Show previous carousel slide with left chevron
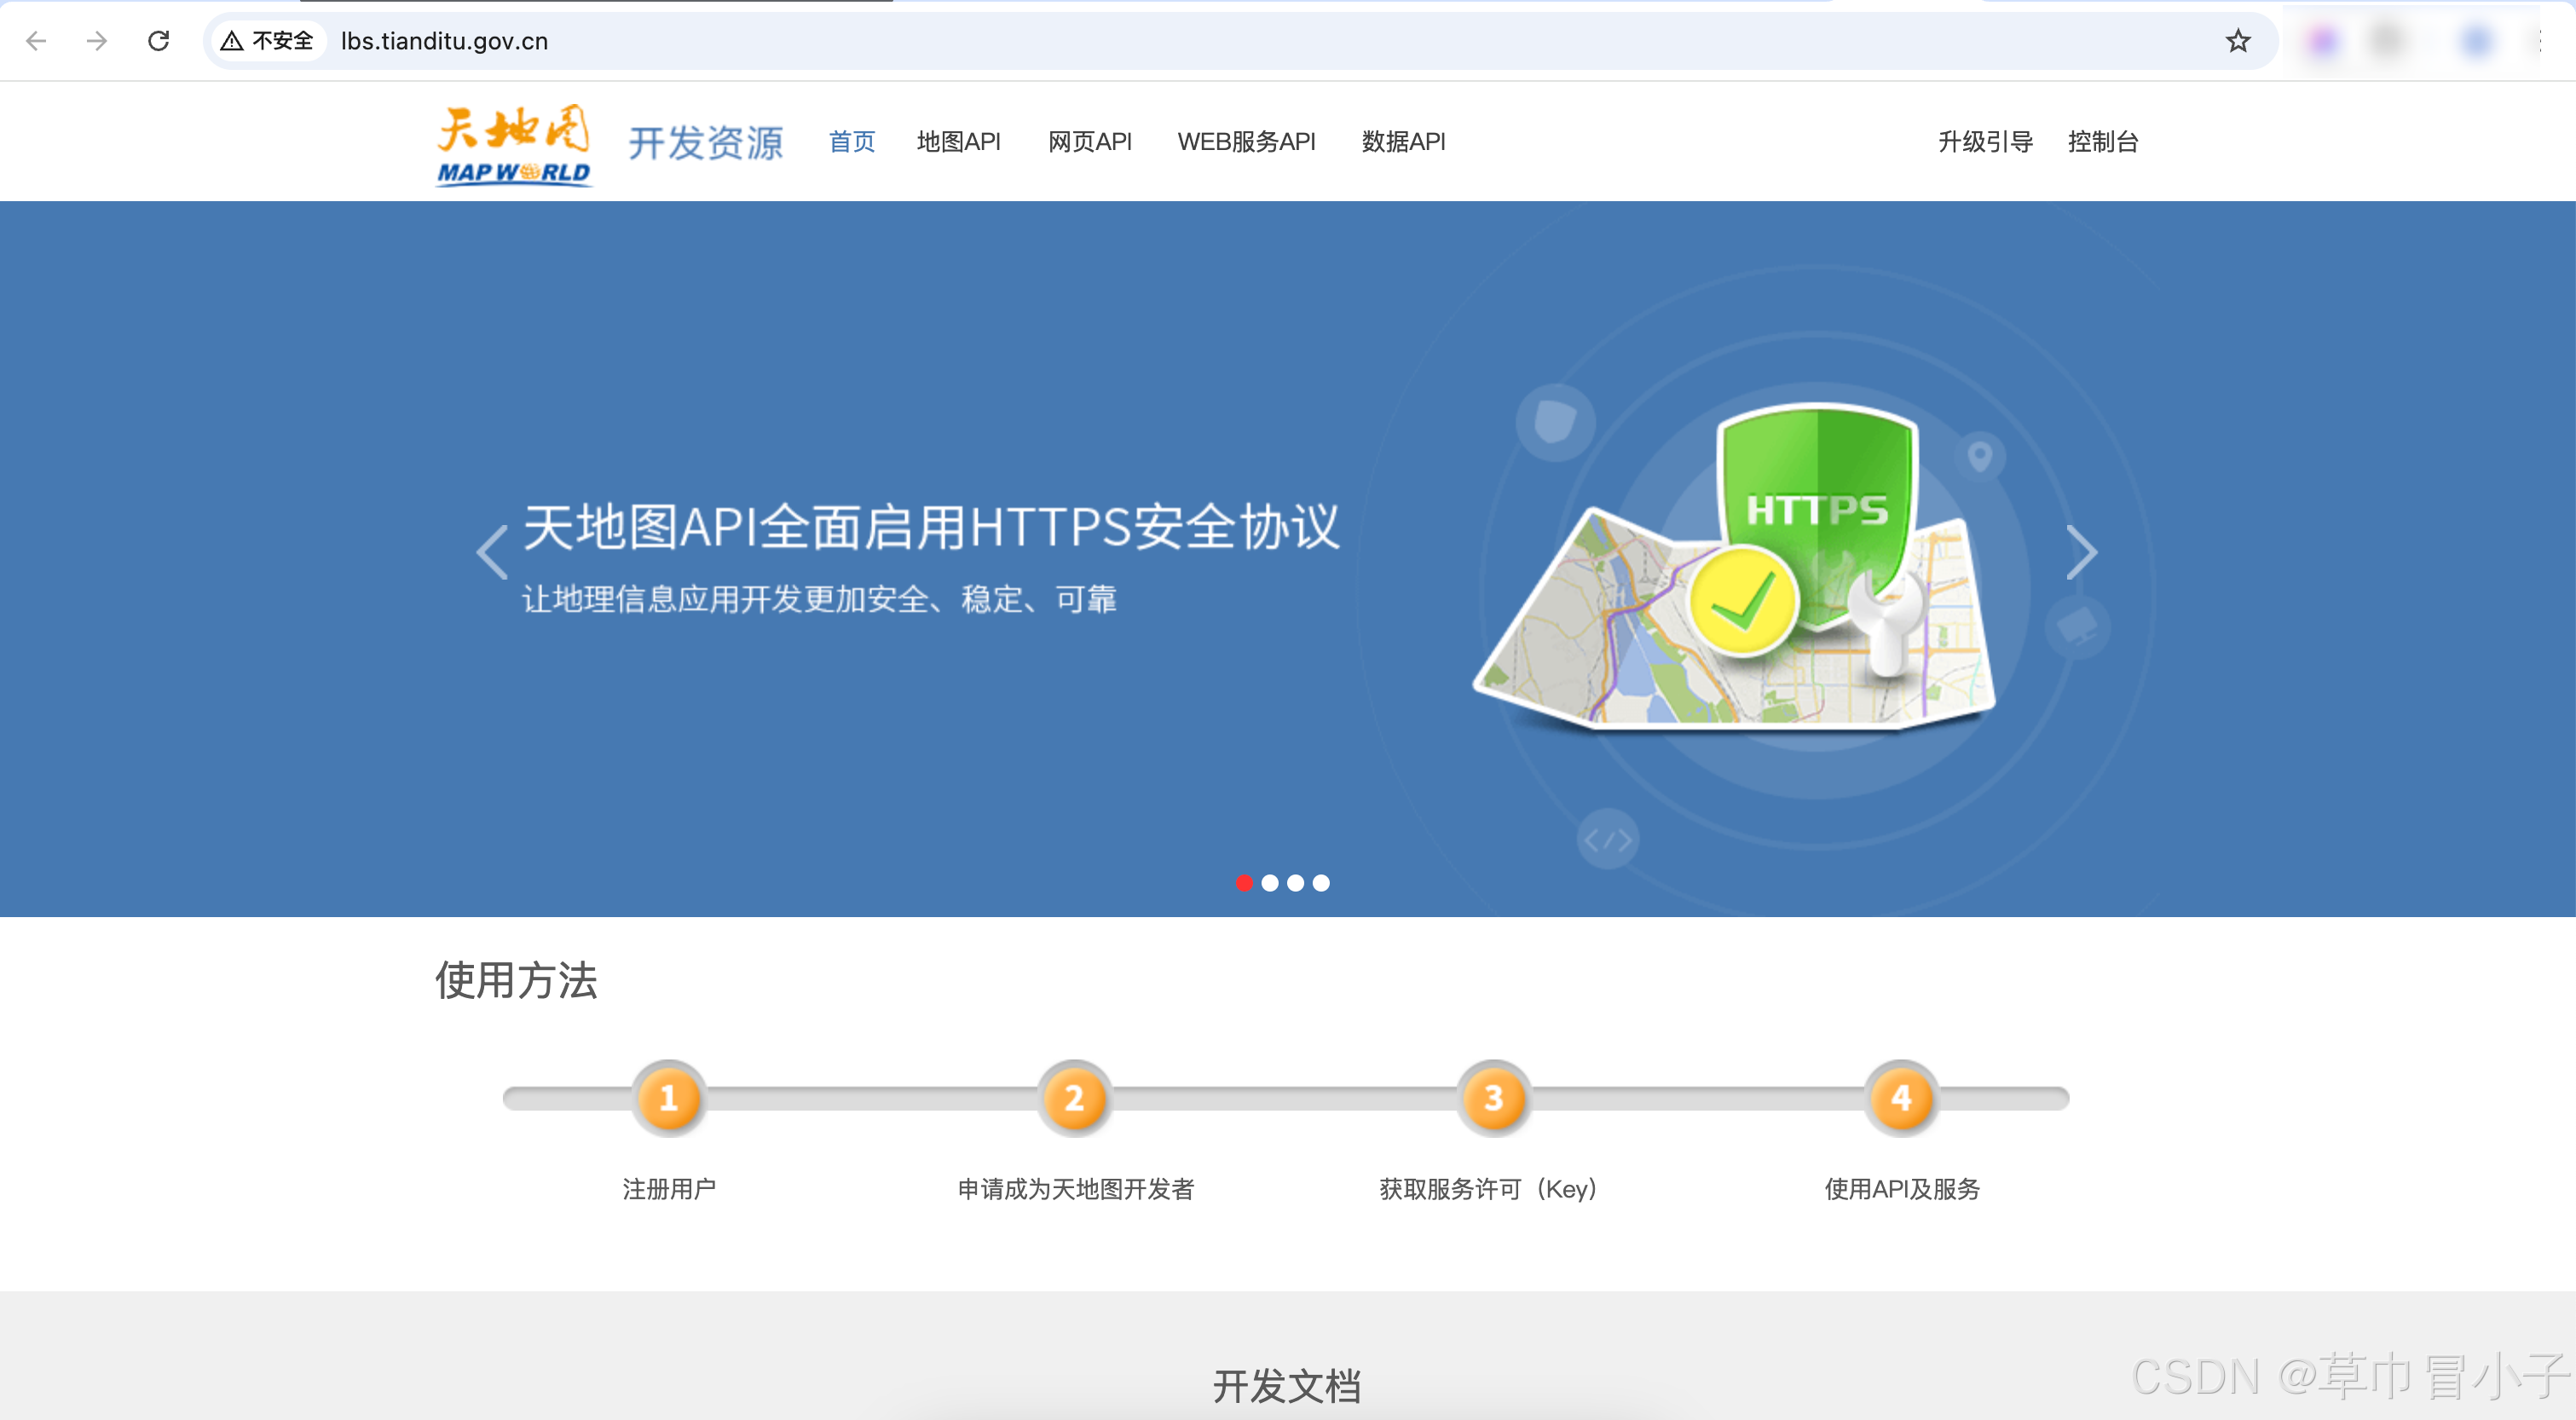The image size is (2576, 1420). (x=492, y=552)
